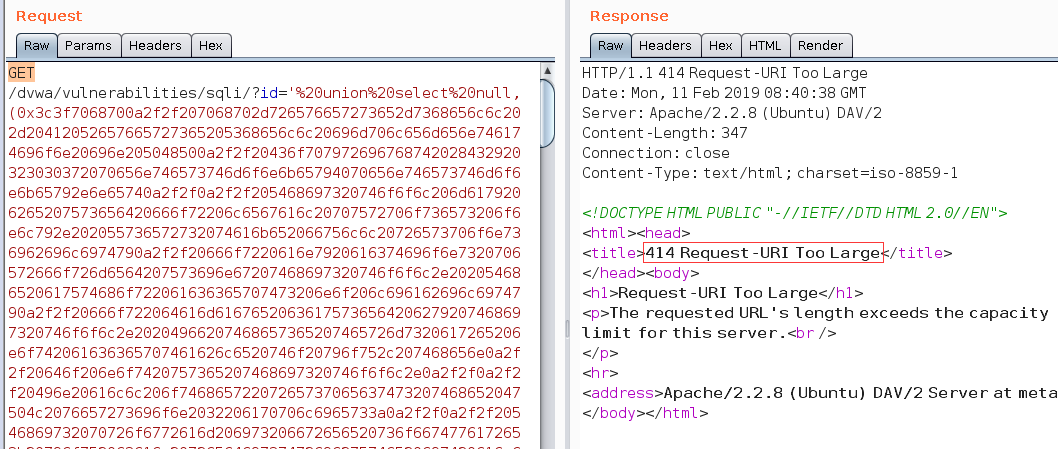Click the Content-Type text/html header line

click(770, 173)
